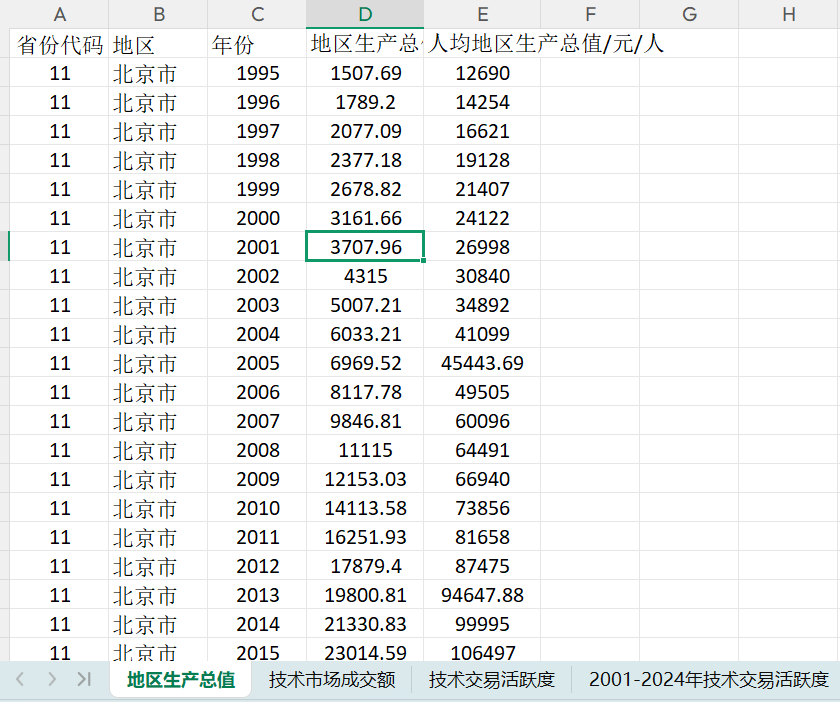The width and height of the screenshot is (840, 702).
Task: Select year cell 2009
Action: coord(257,478)
